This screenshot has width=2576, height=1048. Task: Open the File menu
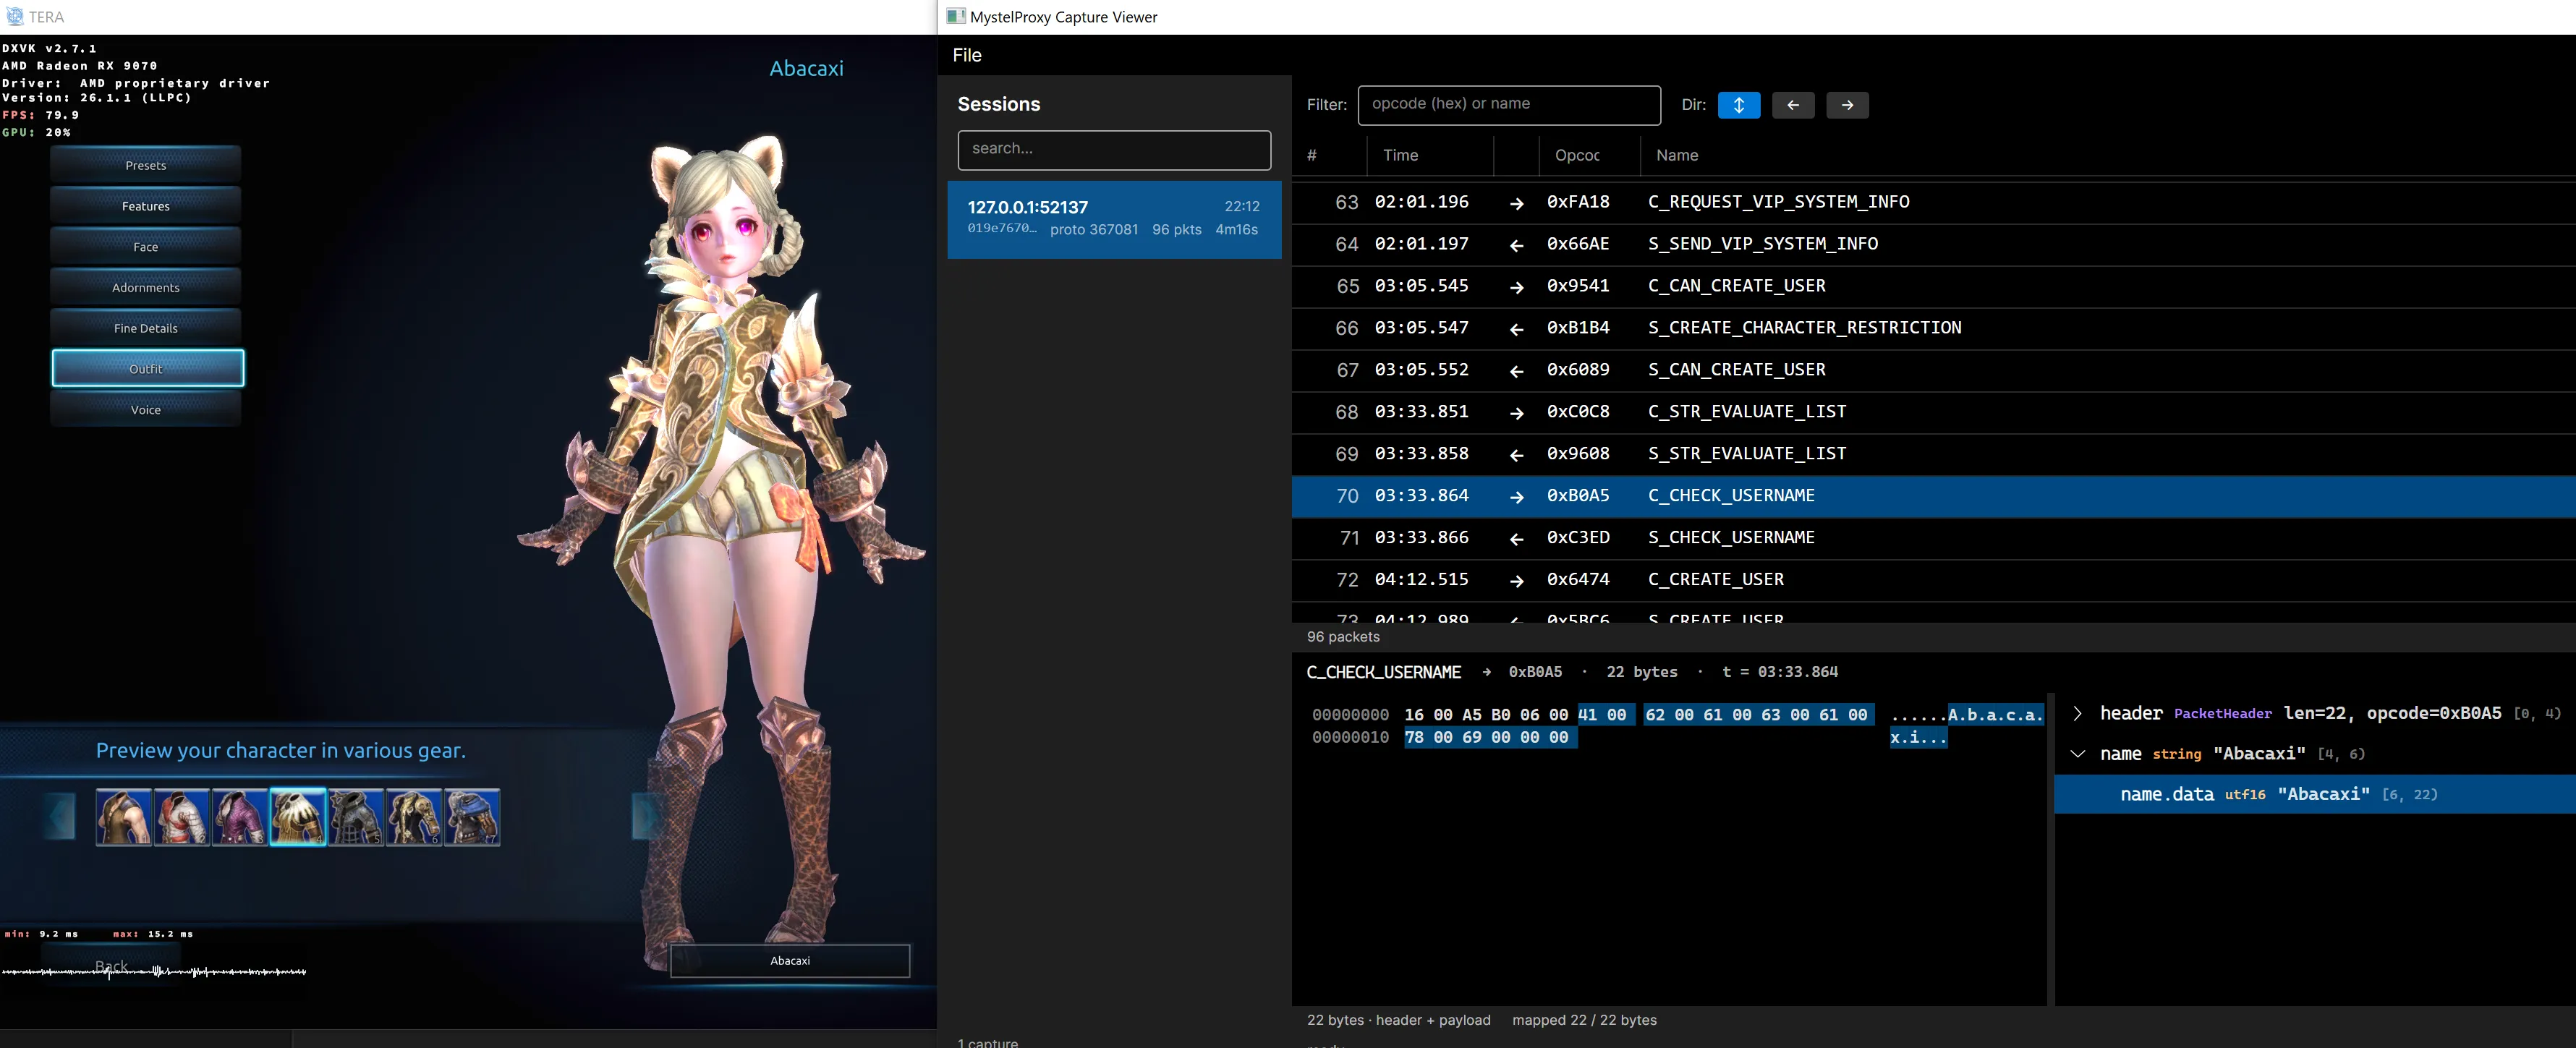point(967,56)
